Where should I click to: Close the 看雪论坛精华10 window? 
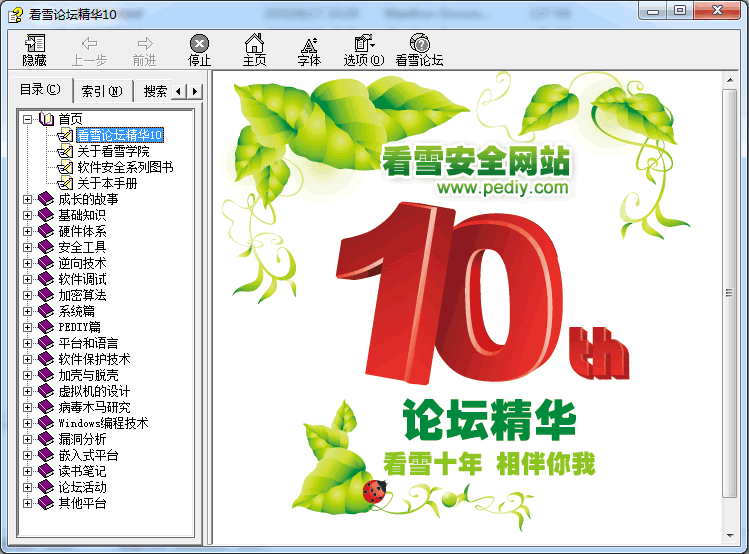coord(717,11)
